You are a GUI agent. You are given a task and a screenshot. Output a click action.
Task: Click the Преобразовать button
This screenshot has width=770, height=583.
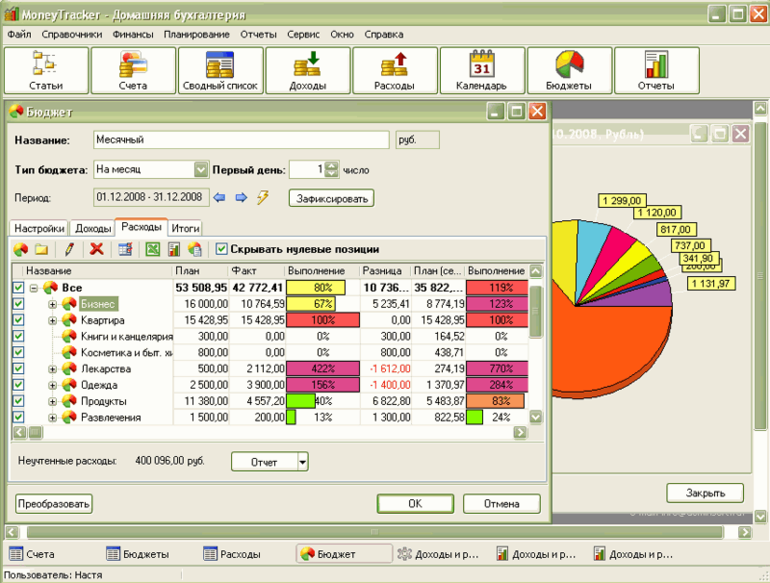(x=54, y=504)
